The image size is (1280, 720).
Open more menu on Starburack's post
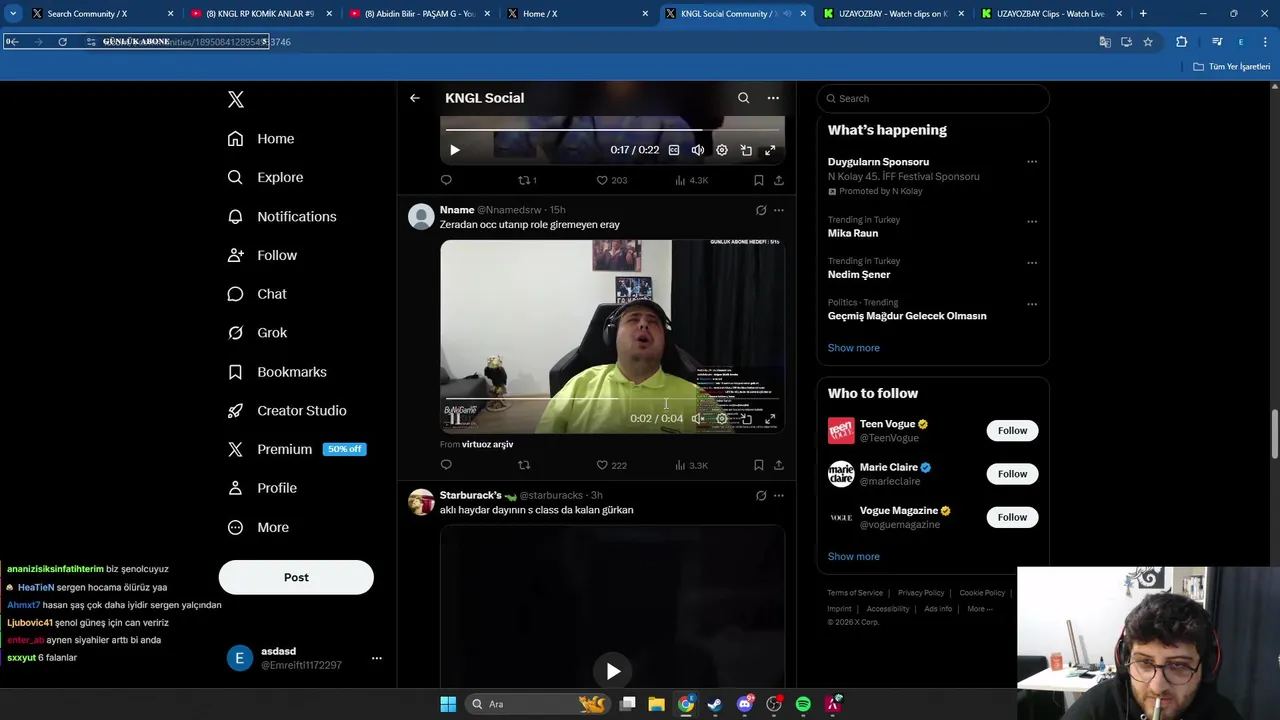coord(779,496)
